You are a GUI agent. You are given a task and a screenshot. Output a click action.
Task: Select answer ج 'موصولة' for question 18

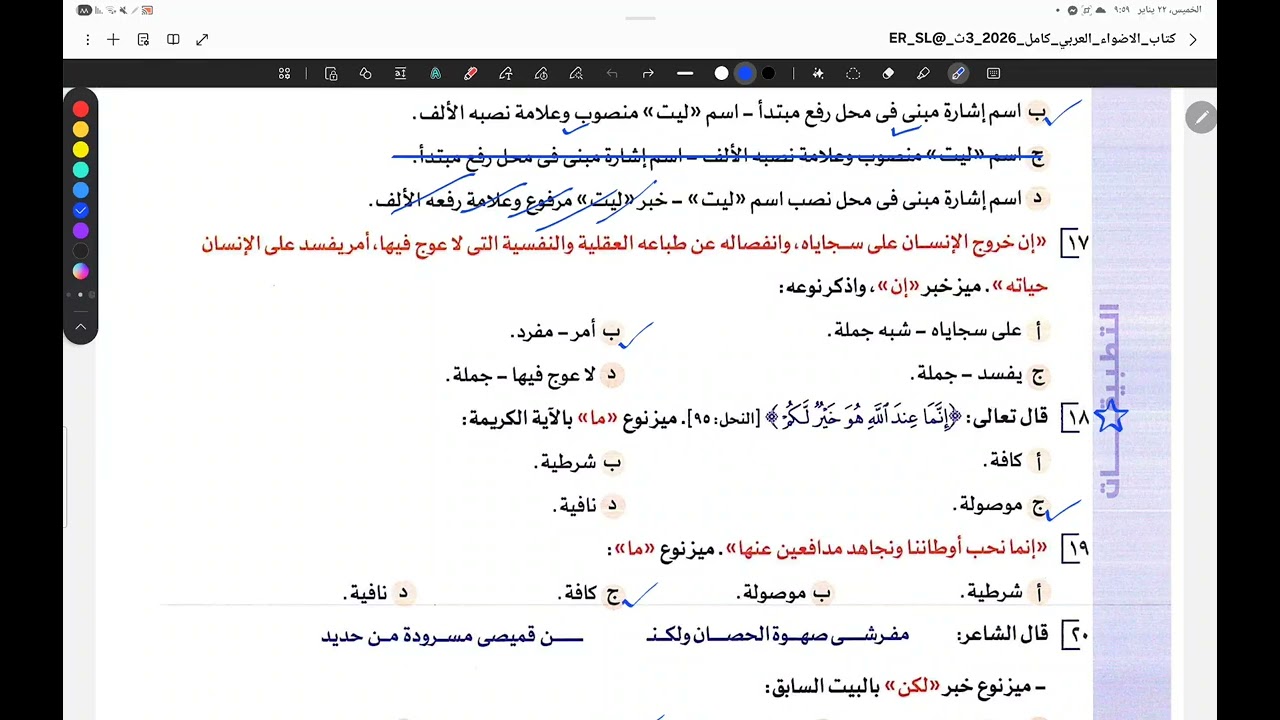(x=1001, y=506)
